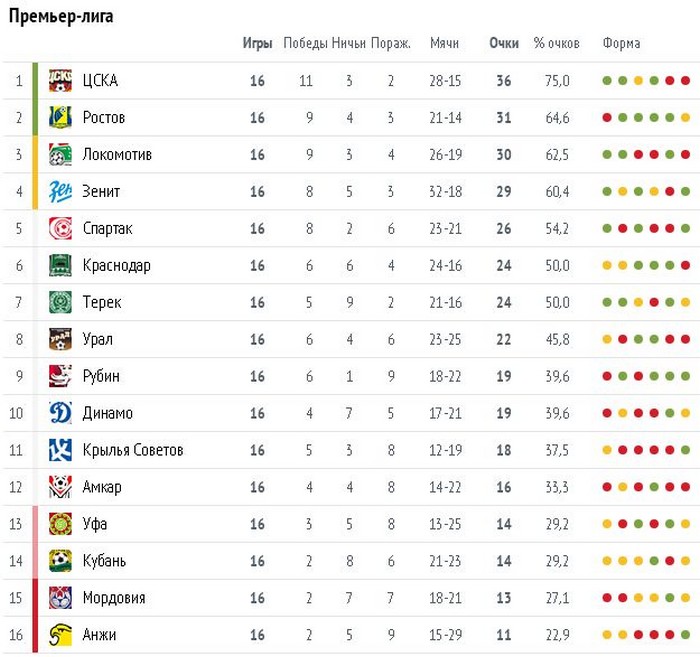Click the Zenit club logo
700x657 pixels.
[61, 192]
